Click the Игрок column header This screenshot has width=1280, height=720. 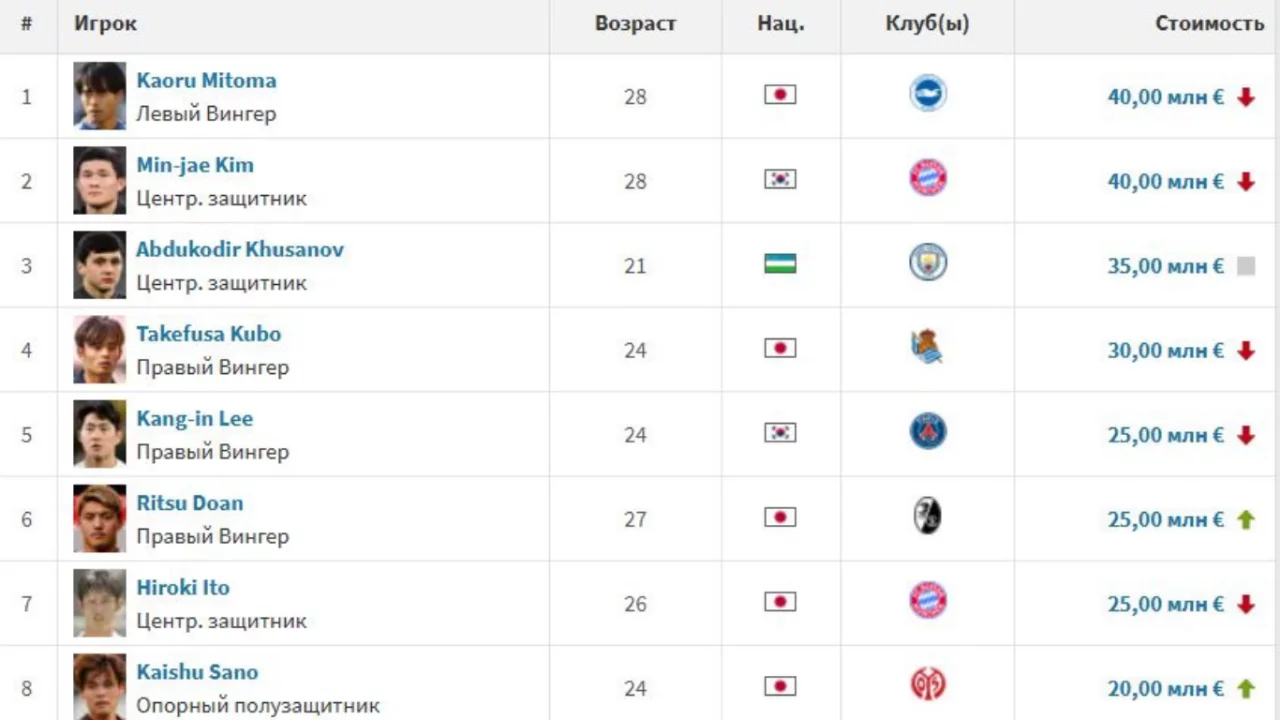point(105,23)
